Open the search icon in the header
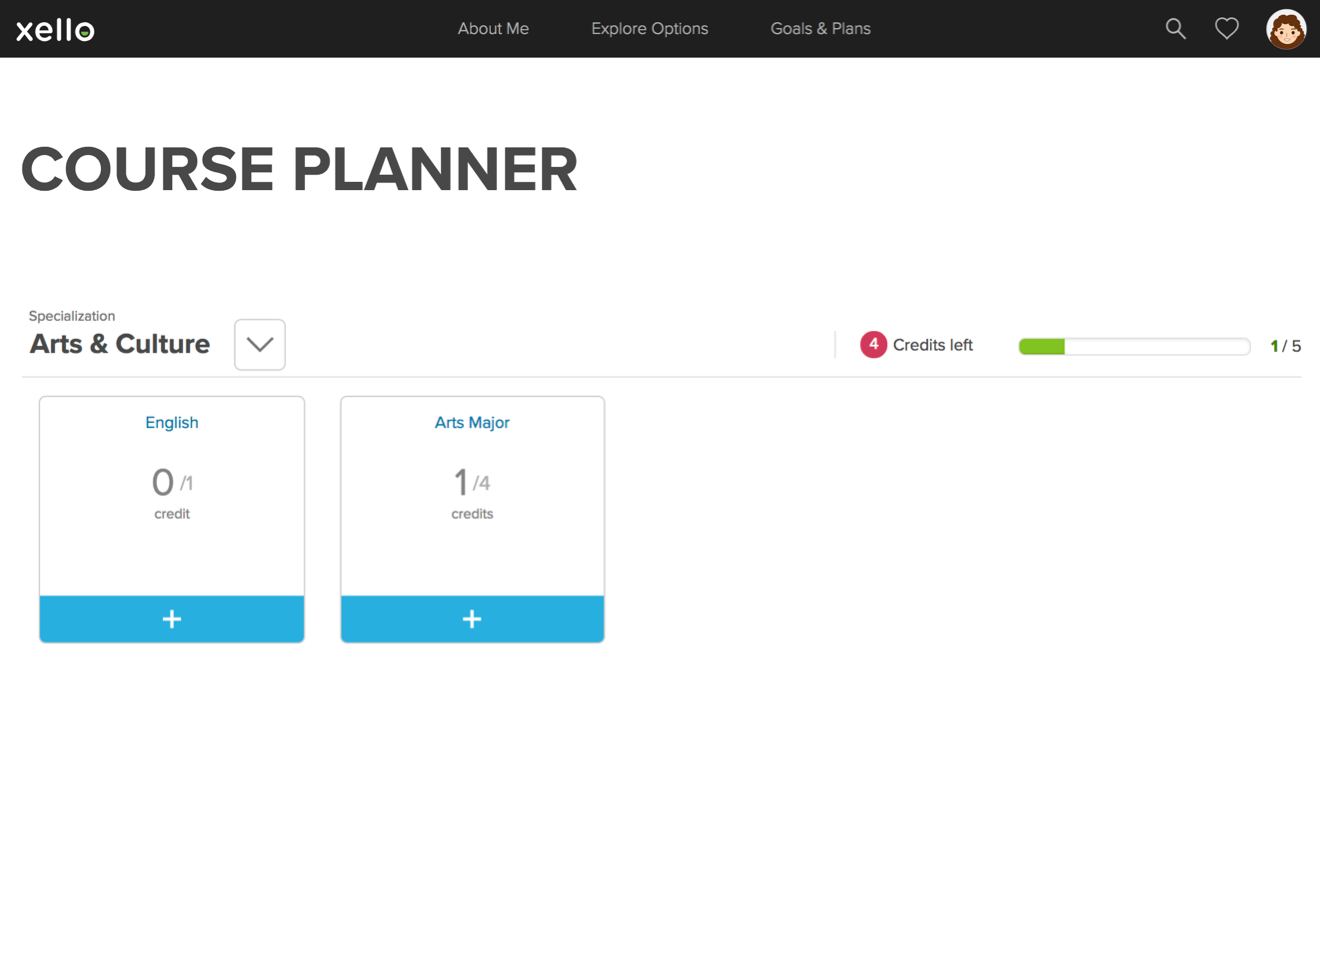The height and width of the screenshot is (980, 1320). coord(1175,28)
